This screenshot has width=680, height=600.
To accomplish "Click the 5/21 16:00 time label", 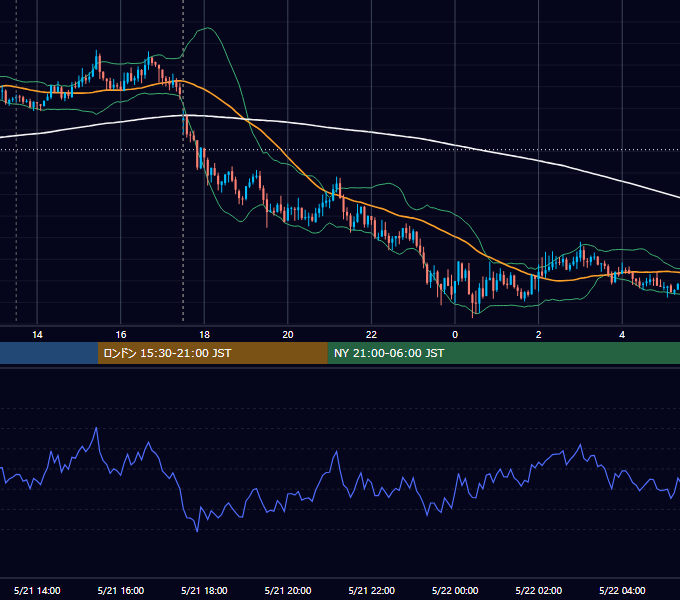I will click(x=121, y=590).
